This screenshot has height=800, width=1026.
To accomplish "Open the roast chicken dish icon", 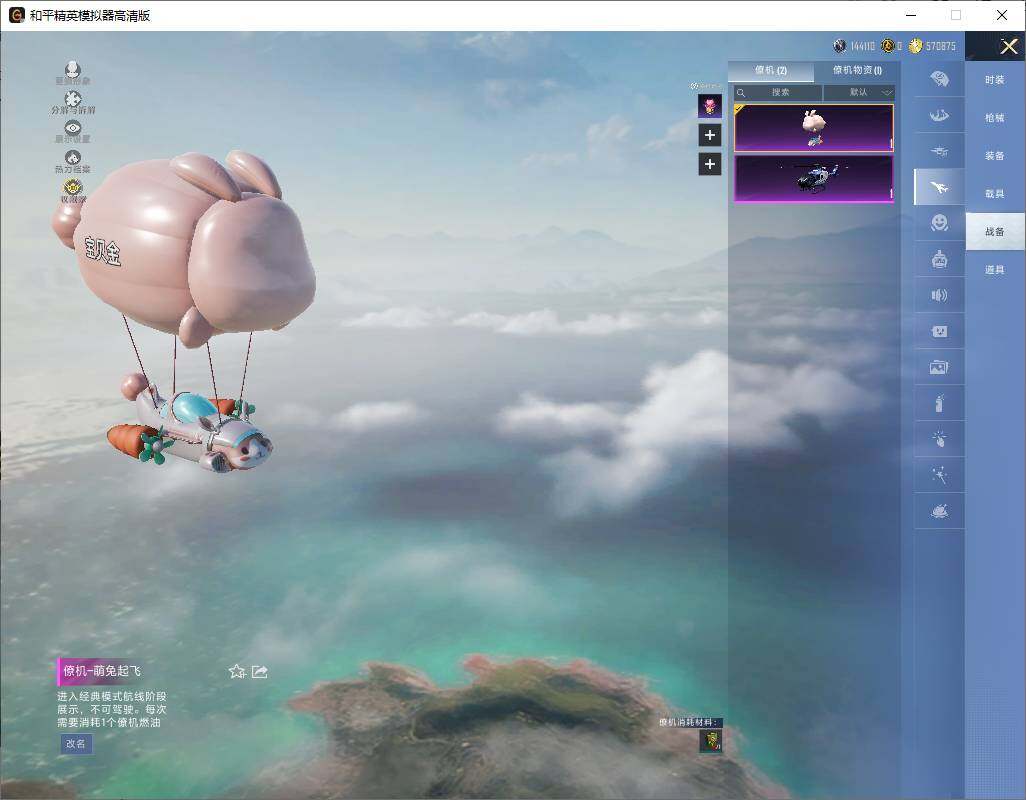I will tap(939, 511).
